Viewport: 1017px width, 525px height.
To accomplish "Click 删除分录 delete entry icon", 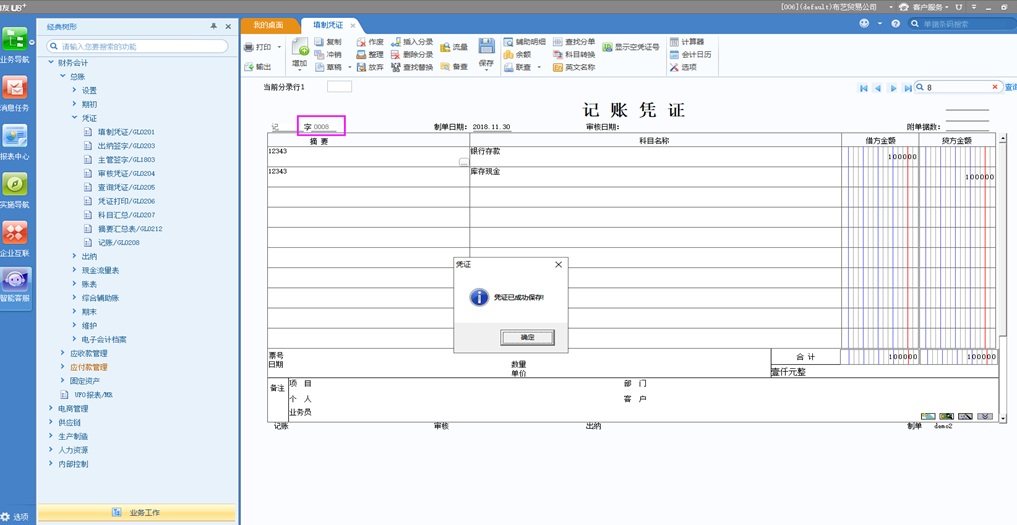I will click(x=396, y=55).
